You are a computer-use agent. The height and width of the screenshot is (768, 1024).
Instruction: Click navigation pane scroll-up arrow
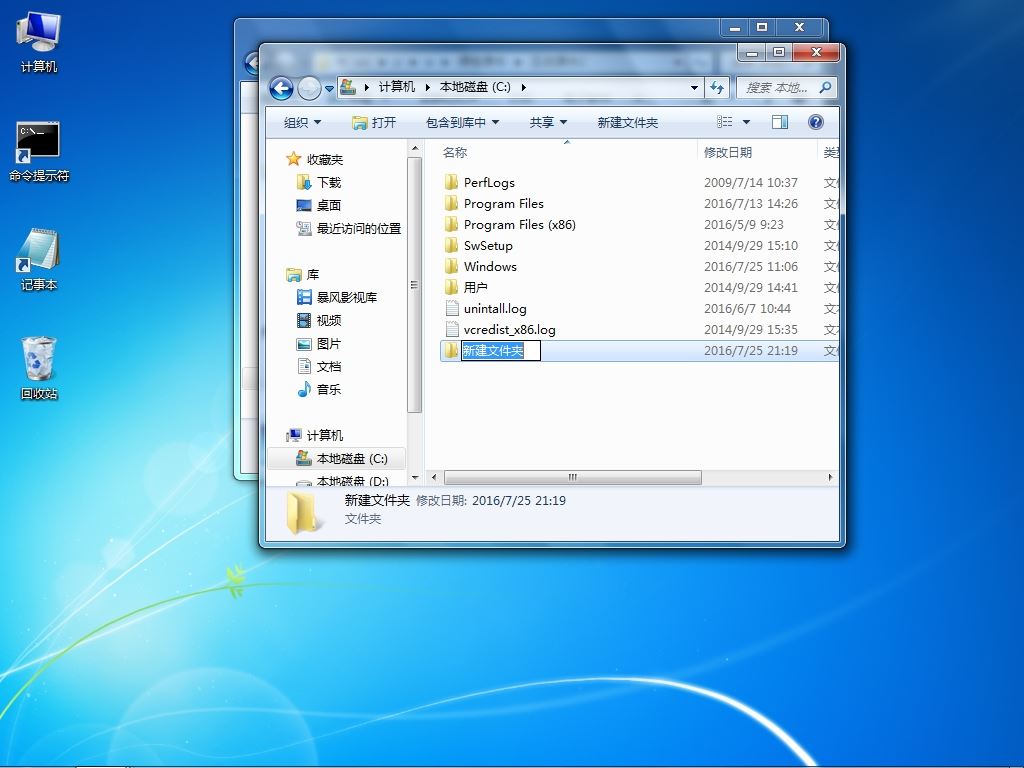pyautogui.click(x=414, y=149)
